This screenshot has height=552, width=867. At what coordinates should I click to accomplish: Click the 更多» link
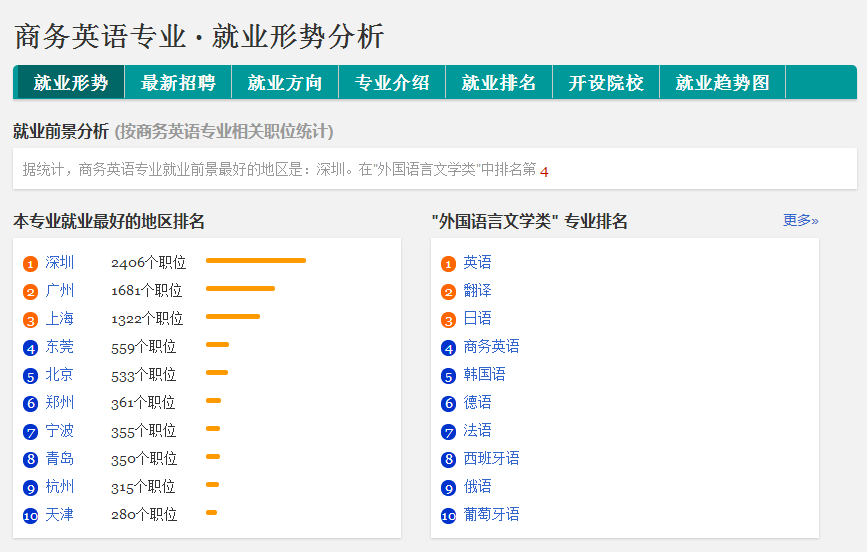tap(800, 220)
